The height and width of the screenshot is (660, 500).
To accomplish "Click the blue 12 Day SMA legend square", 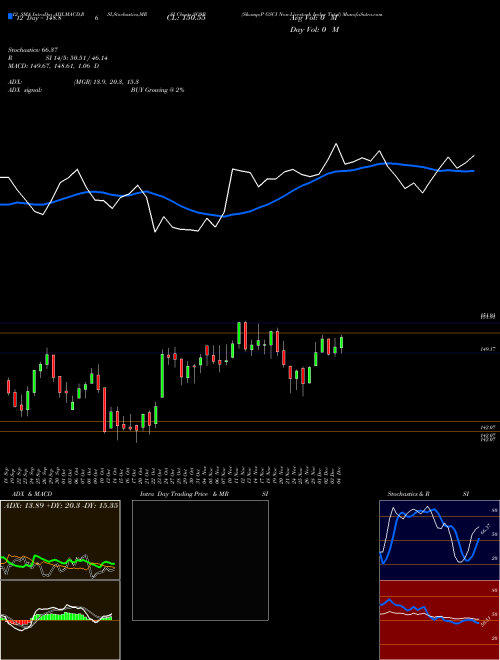I will [x=11, y=17].
